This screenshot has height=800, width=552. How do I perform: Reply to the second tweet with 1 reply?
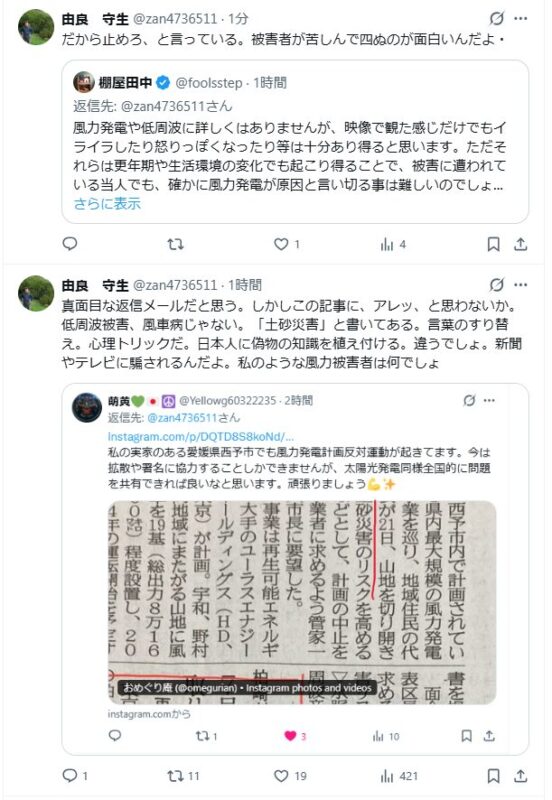coord(74,776)
